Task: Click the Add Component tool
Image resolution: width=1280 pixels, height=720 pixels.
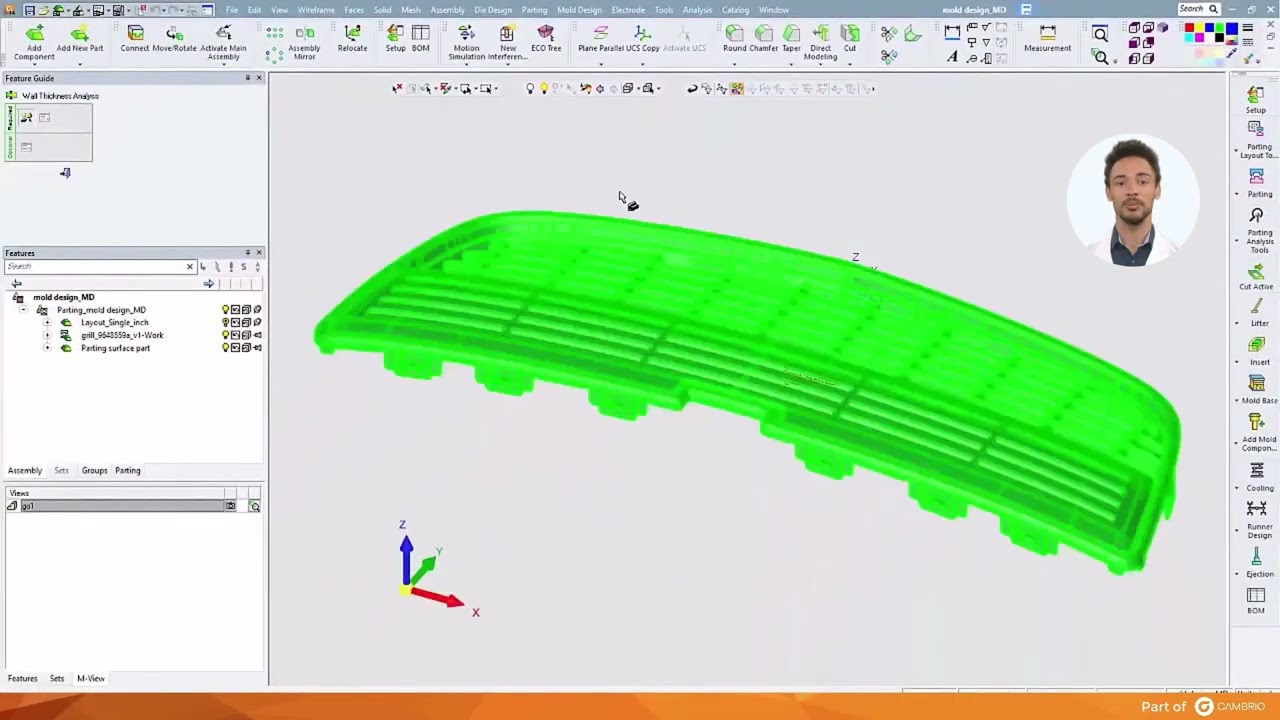Action: (x=34, y=42)
